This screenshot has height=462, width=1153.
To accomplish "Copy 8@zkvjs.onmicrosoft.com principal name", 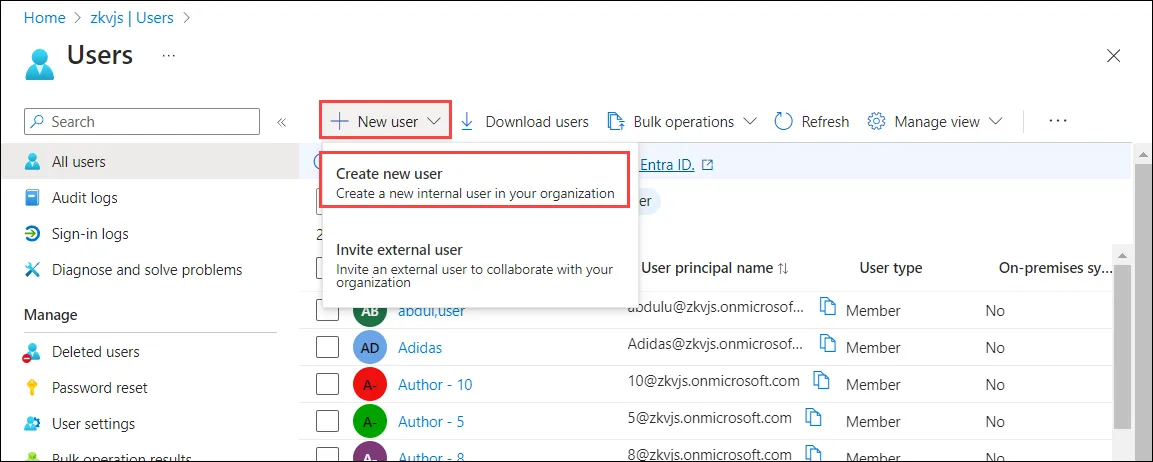I will tap(813, 453).
